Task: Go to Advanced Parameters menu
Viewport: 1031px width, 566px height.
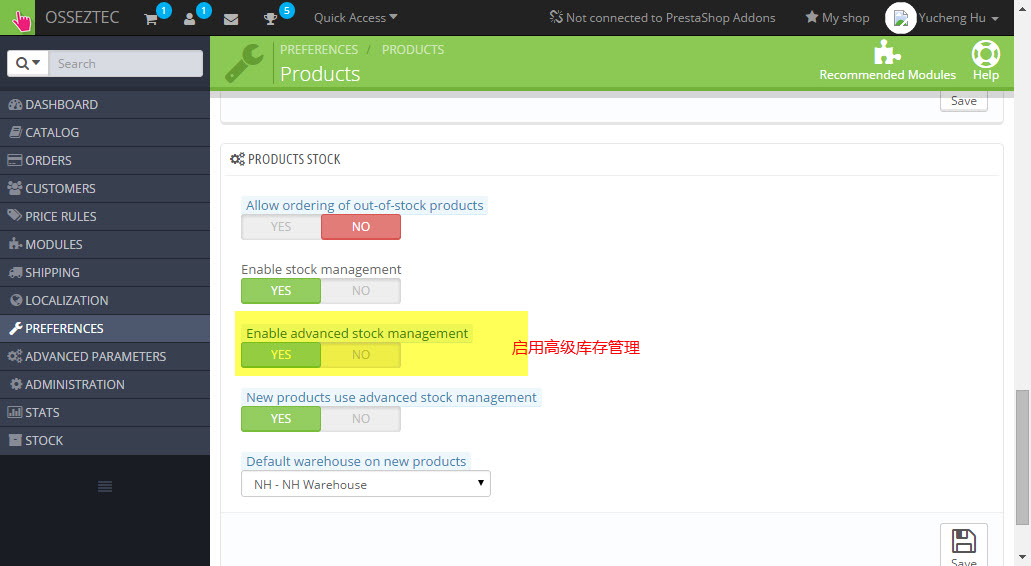Action: 95,356
